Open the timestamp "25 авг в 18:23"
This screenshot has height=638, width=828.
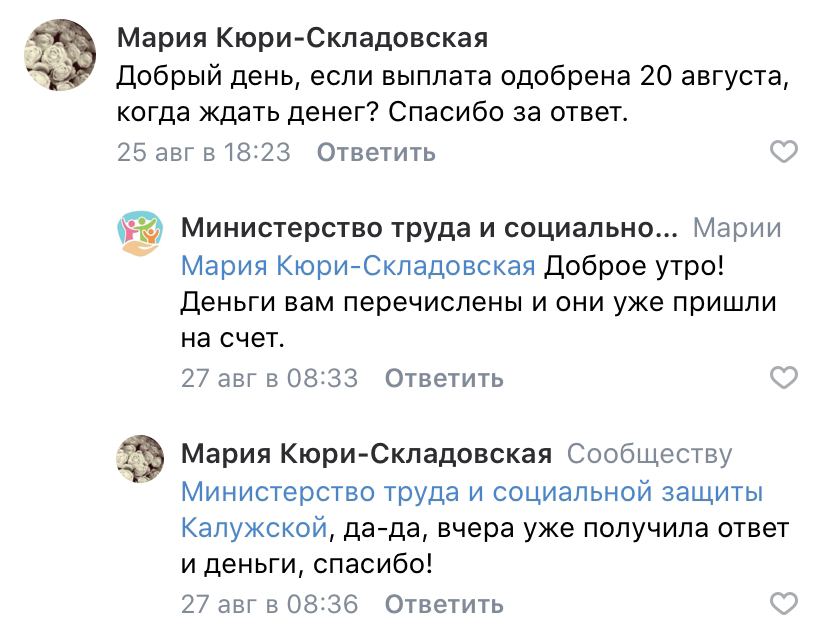pyautogui.click(x=204, y=152)
